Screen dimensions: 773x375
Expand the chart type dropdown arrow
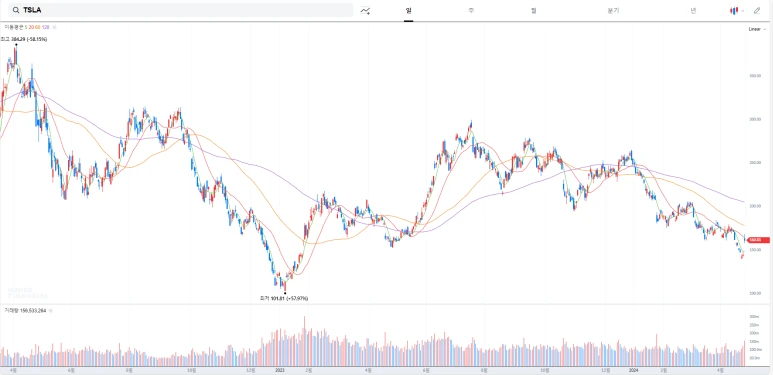(x=743, y=11)
